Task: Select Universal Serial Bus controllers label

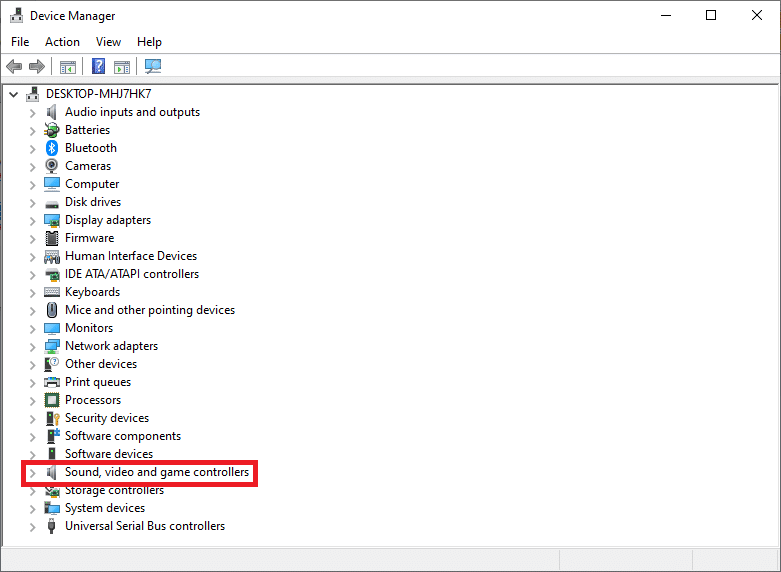Action: pos(145,526)
